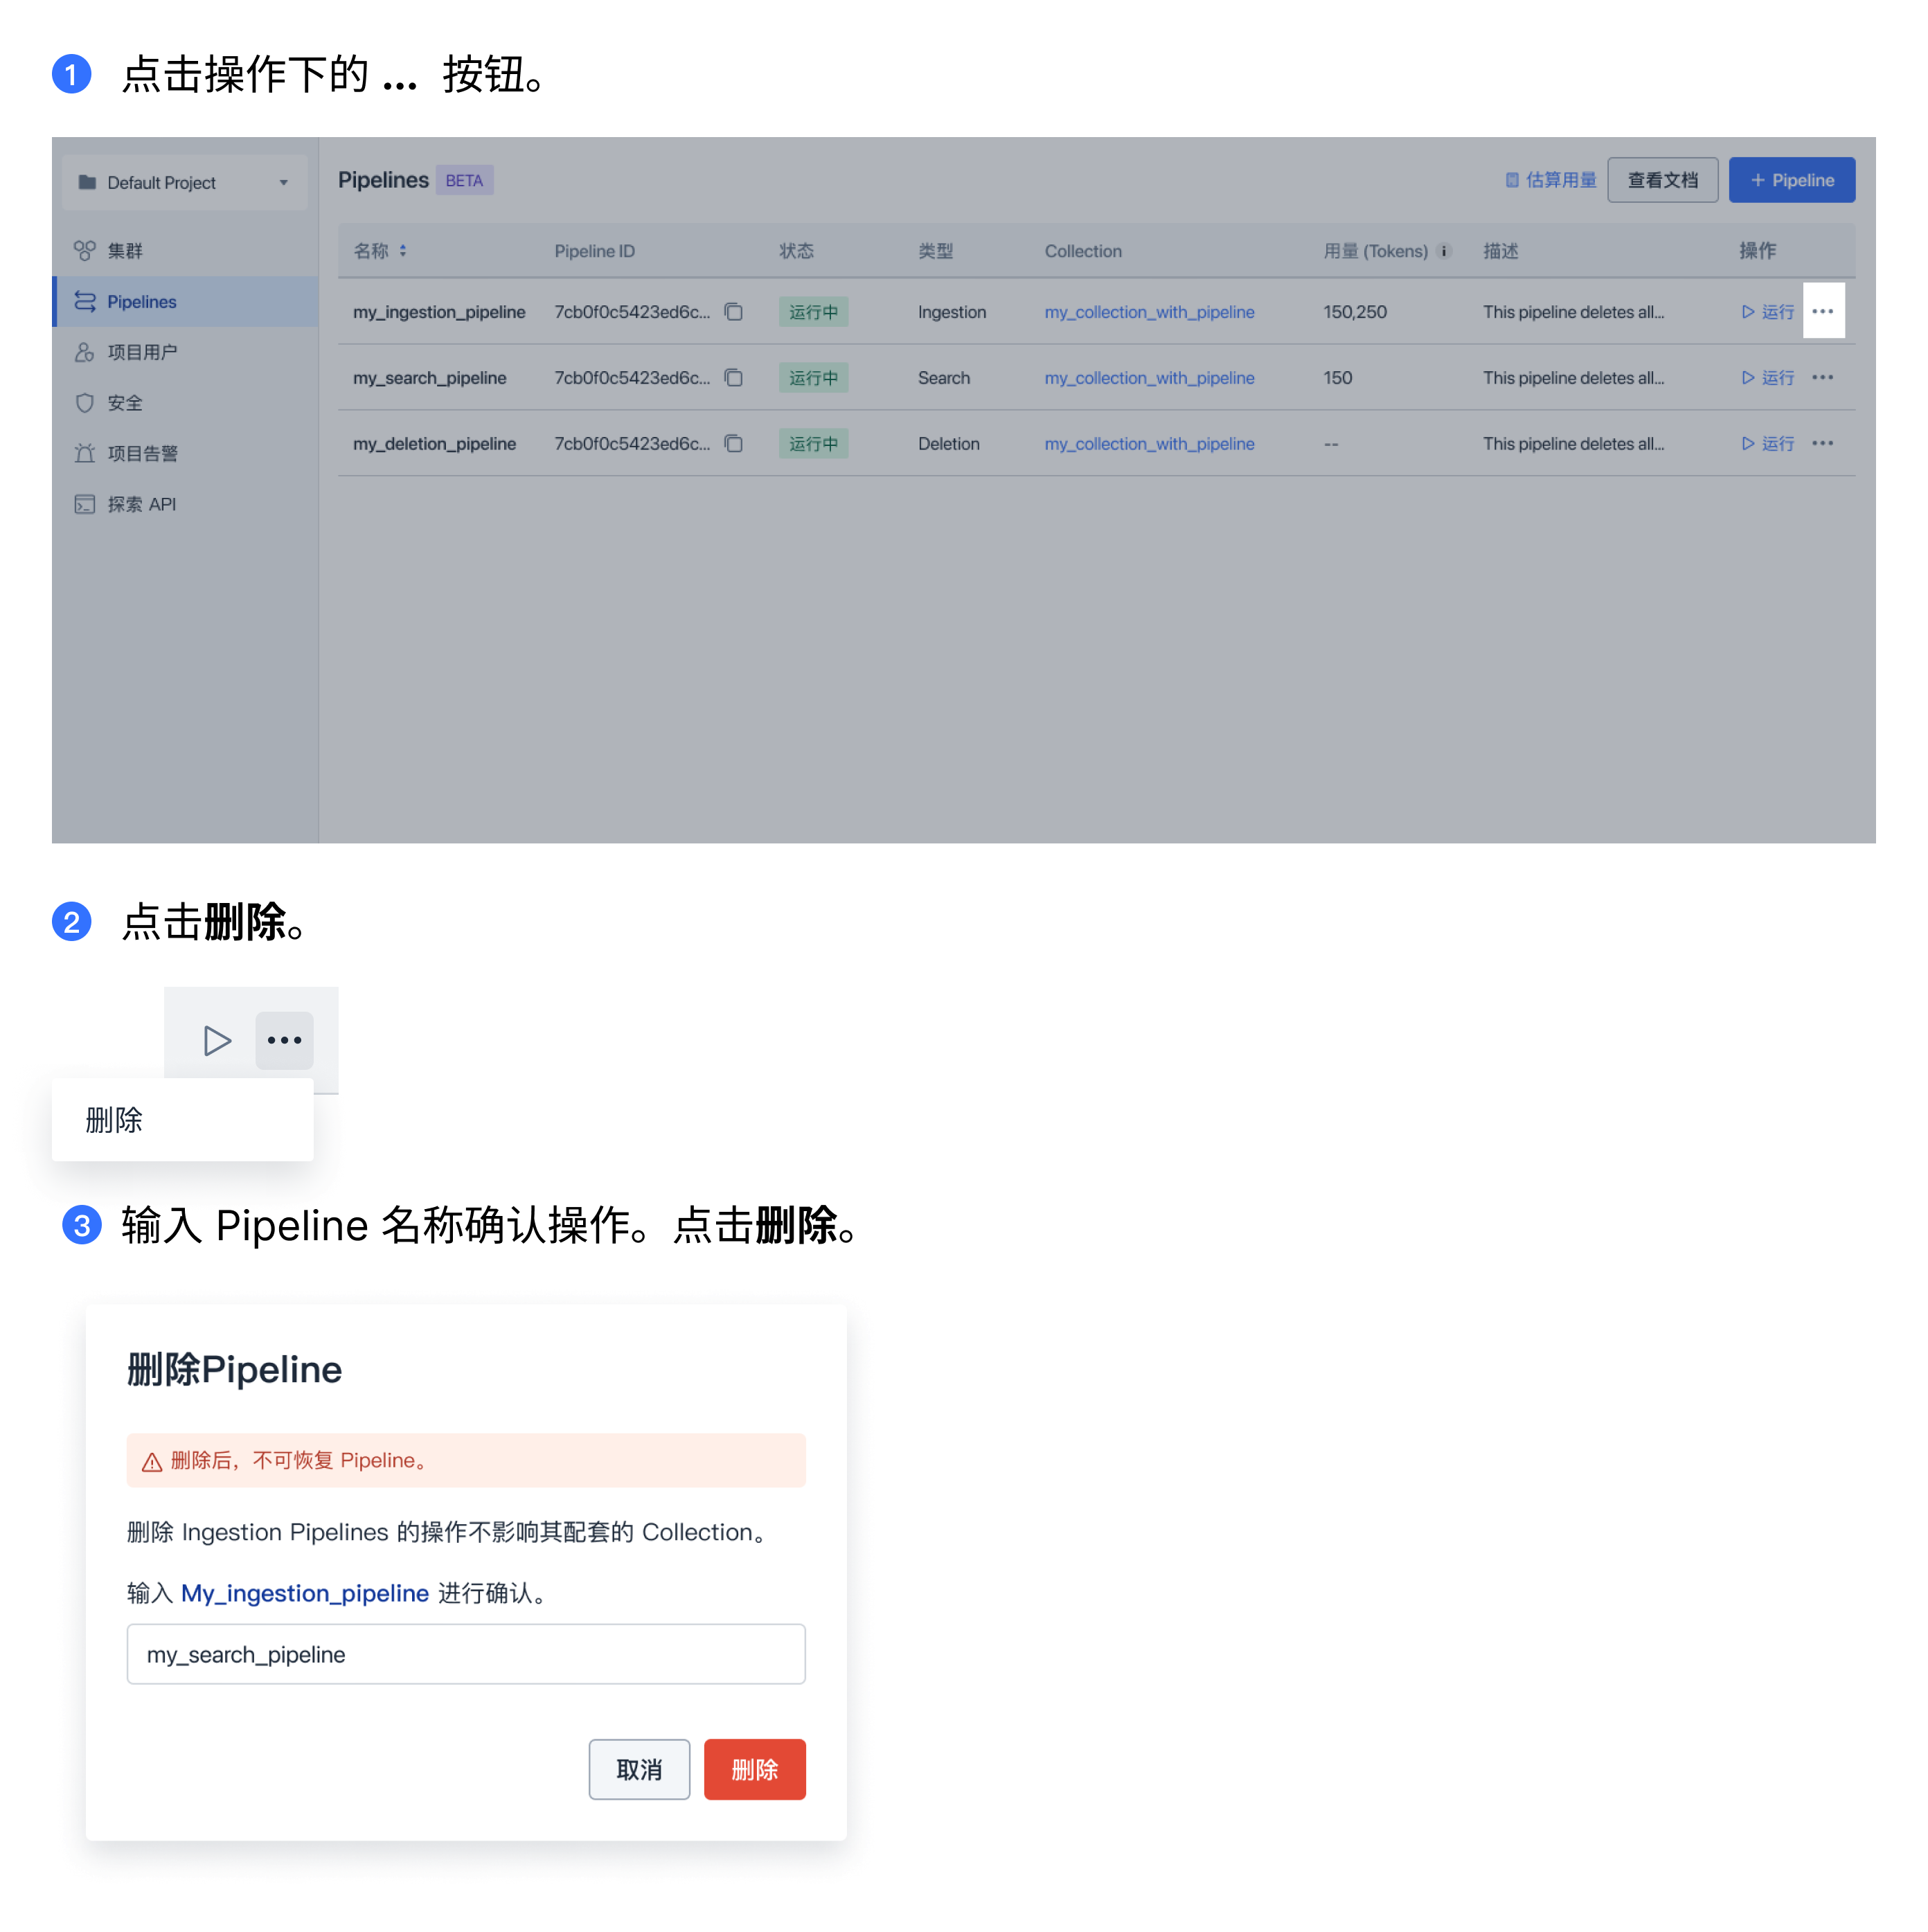Click 运行中 status badge of my_search_pipeline
Viewport: 1928px width, 1932px height.
click(x=814, y=378)
